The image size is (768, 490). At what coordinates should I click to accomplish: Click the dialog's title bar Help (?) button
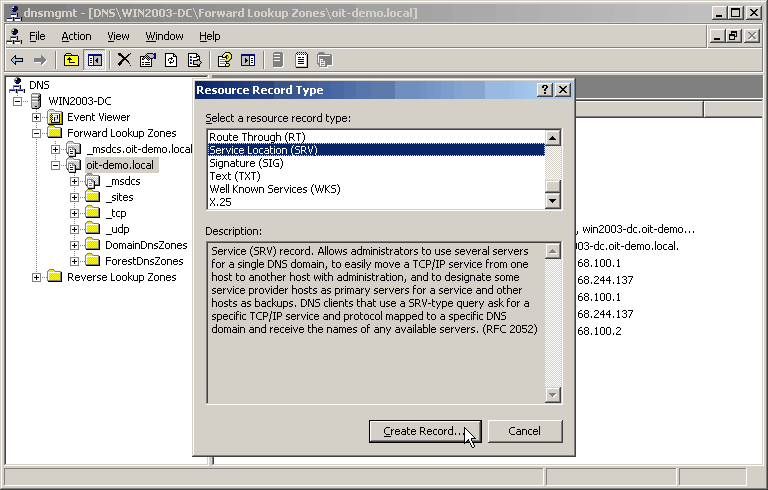pos(545,90)
